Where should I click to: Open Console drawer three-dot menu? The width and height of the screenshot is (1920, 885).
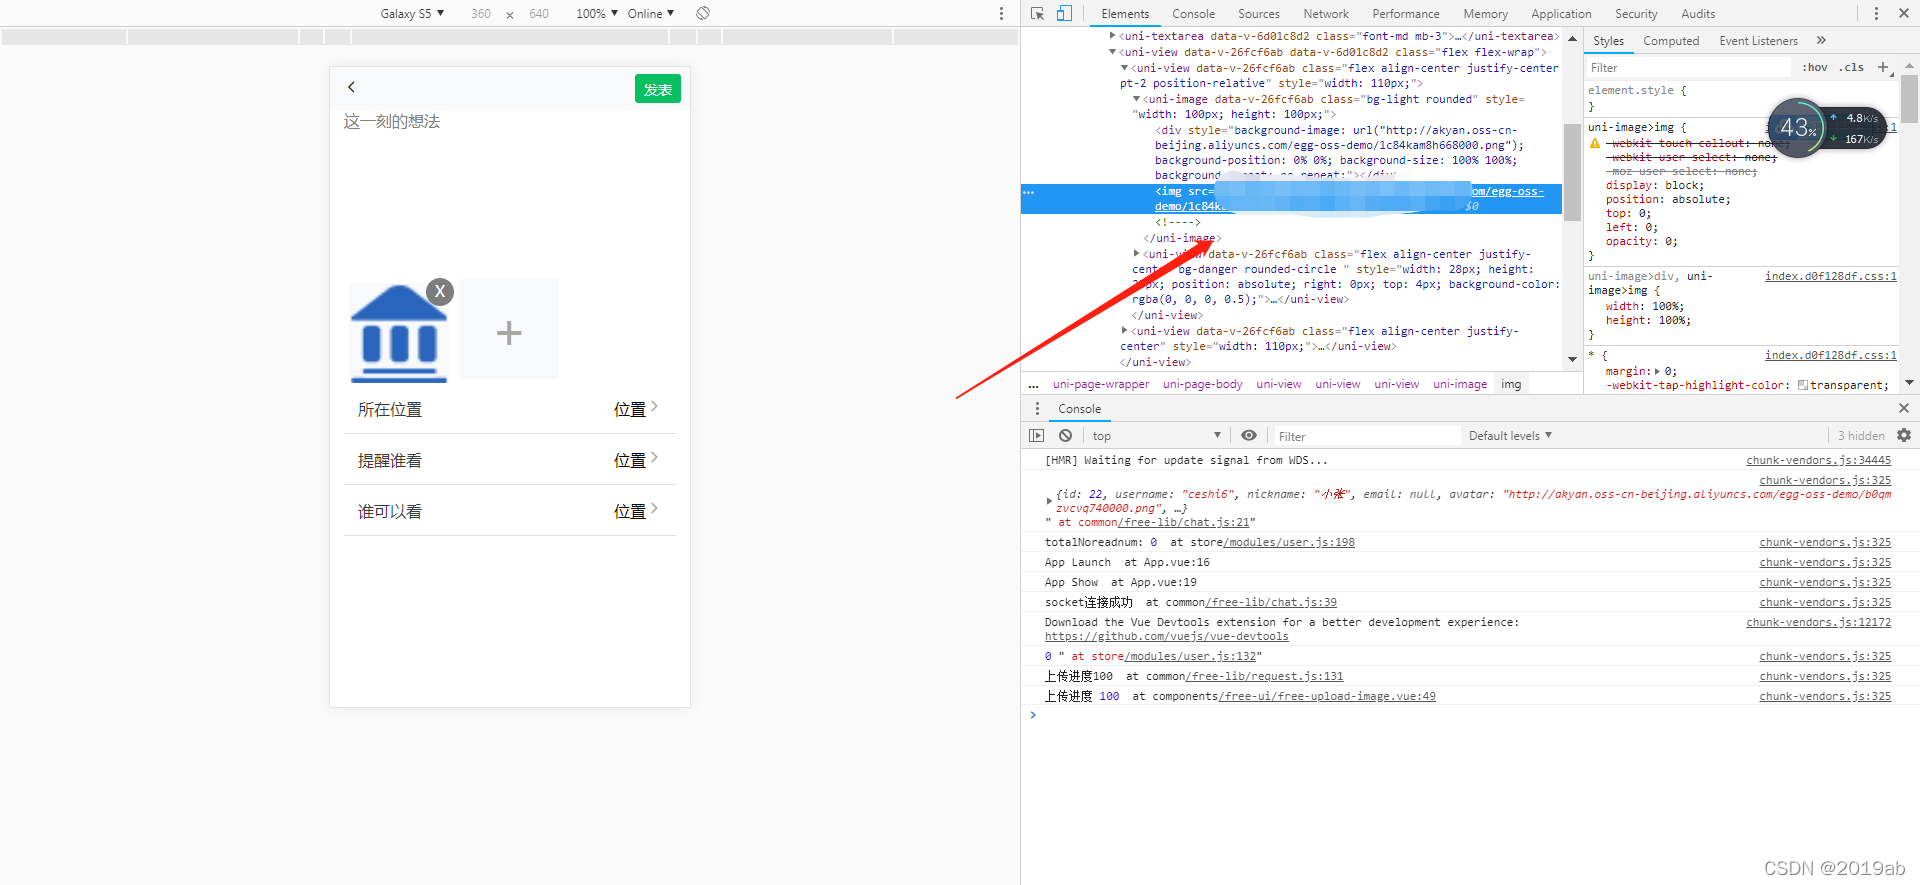pyautogui.click(x=1037, y=408)
